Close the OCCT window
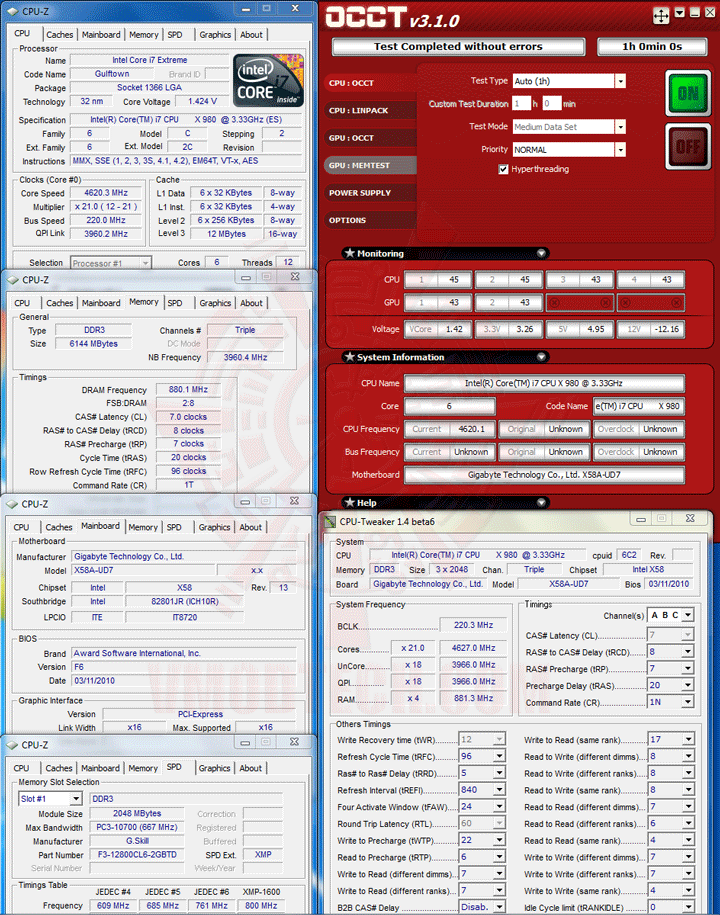 click(x=710, y=12)
